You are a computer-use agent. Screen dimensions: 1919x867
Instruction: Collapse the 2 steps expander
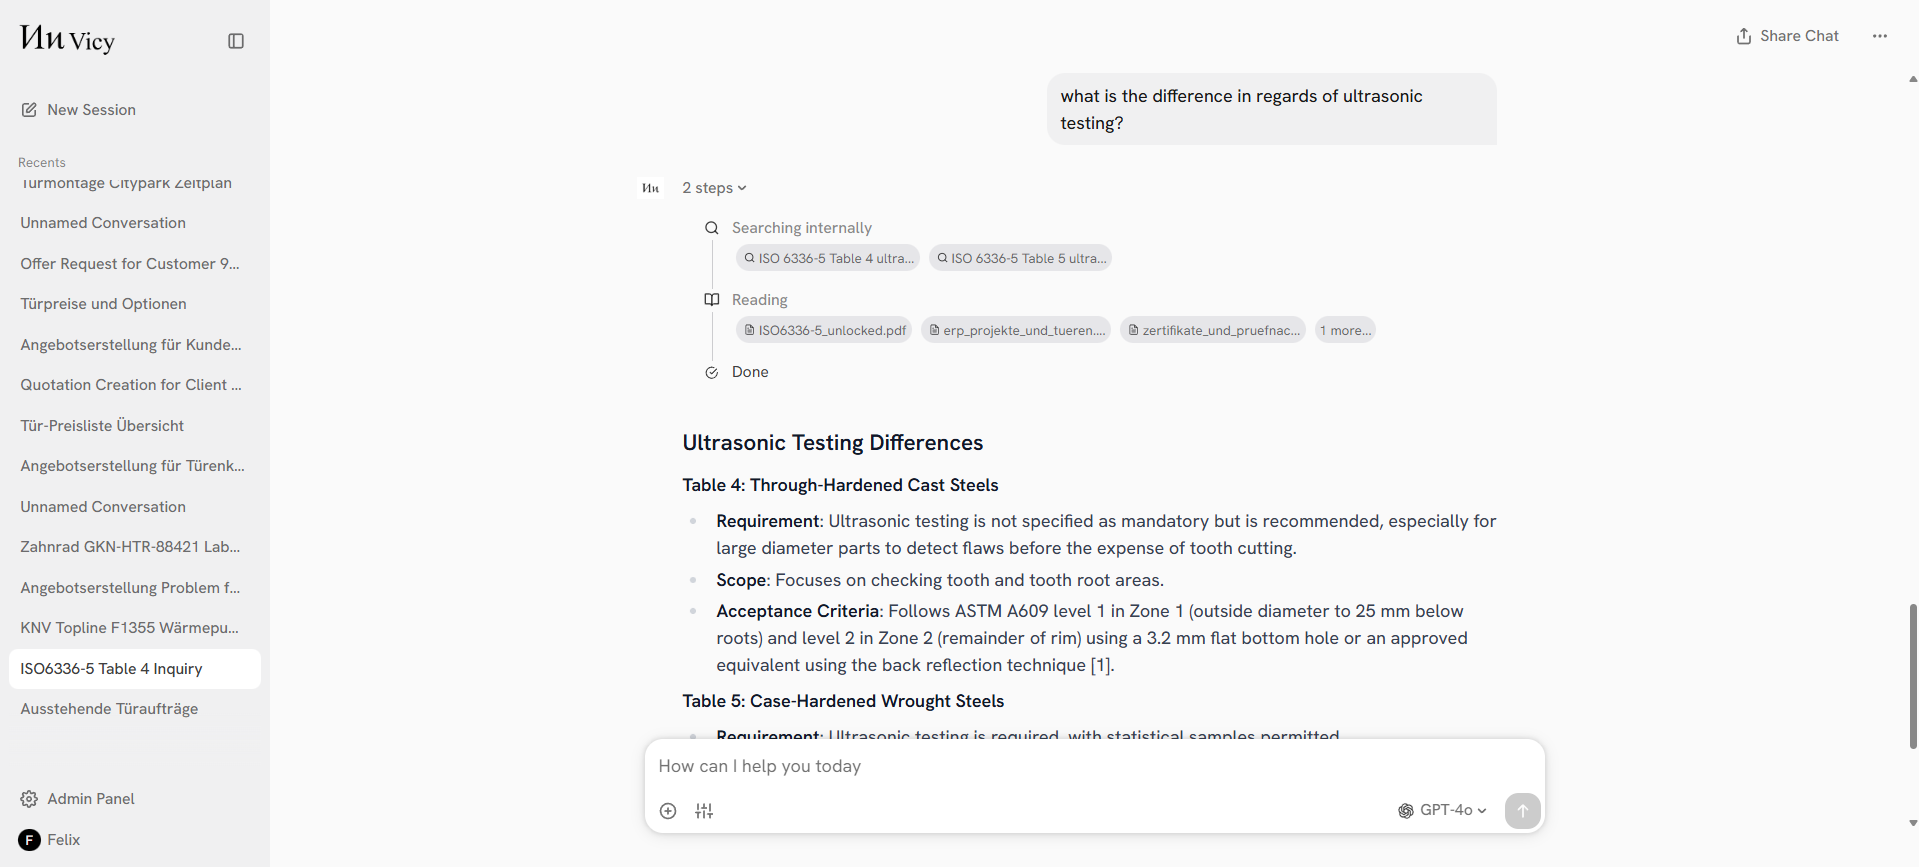point(714,188)
